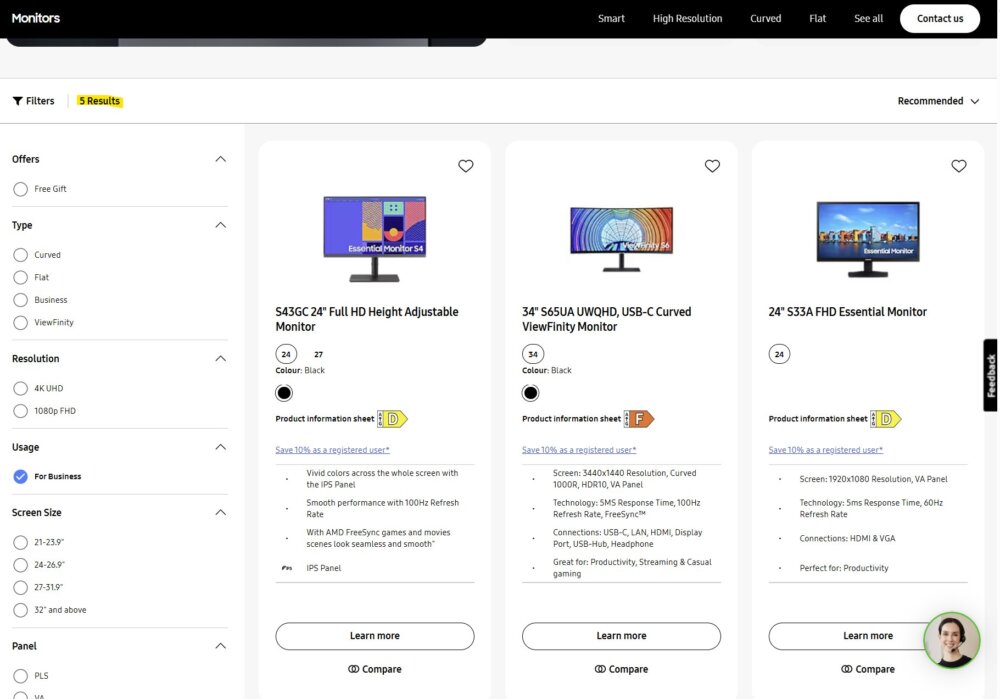Select the 21-23.9" screen size filter
Image resolution: width=1000 pixels, height=699 pixels.
[20, 542]
